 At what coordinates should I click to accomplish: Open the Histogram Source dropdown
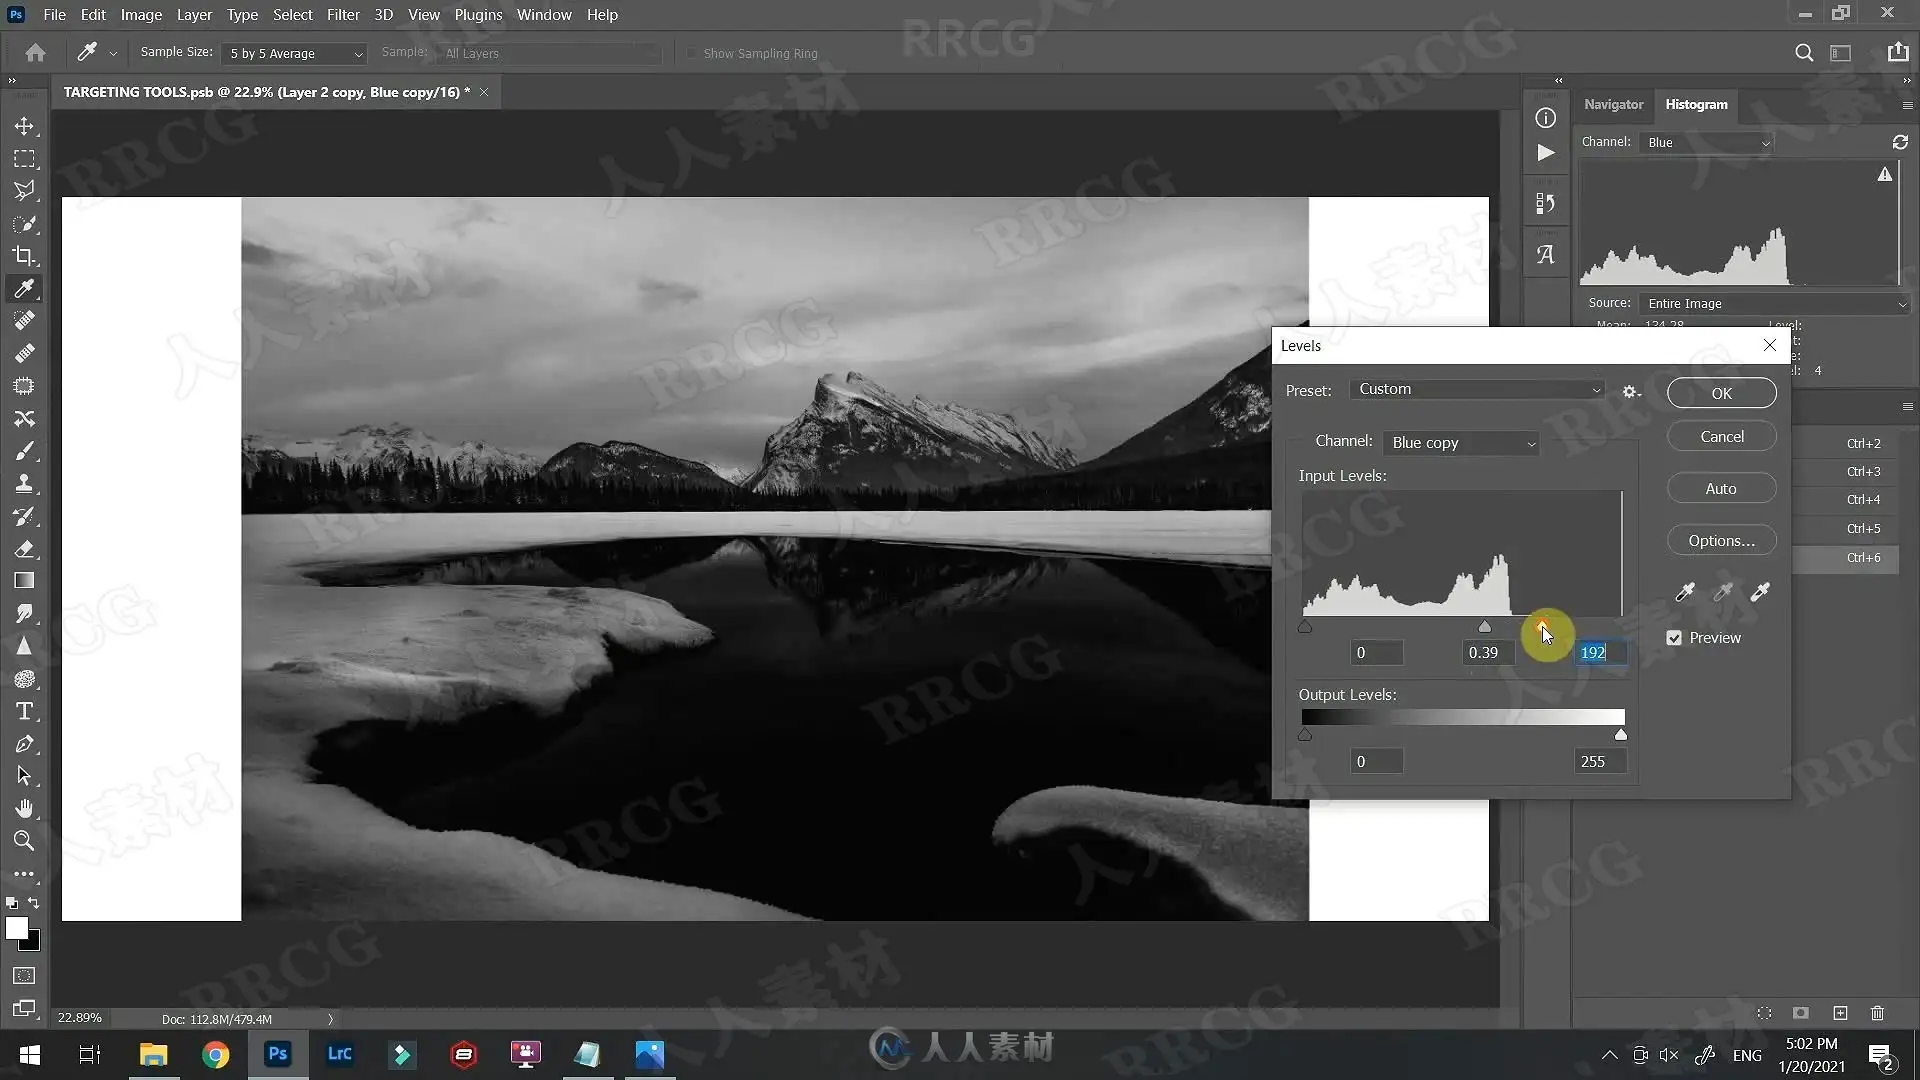coord(1775,303)
